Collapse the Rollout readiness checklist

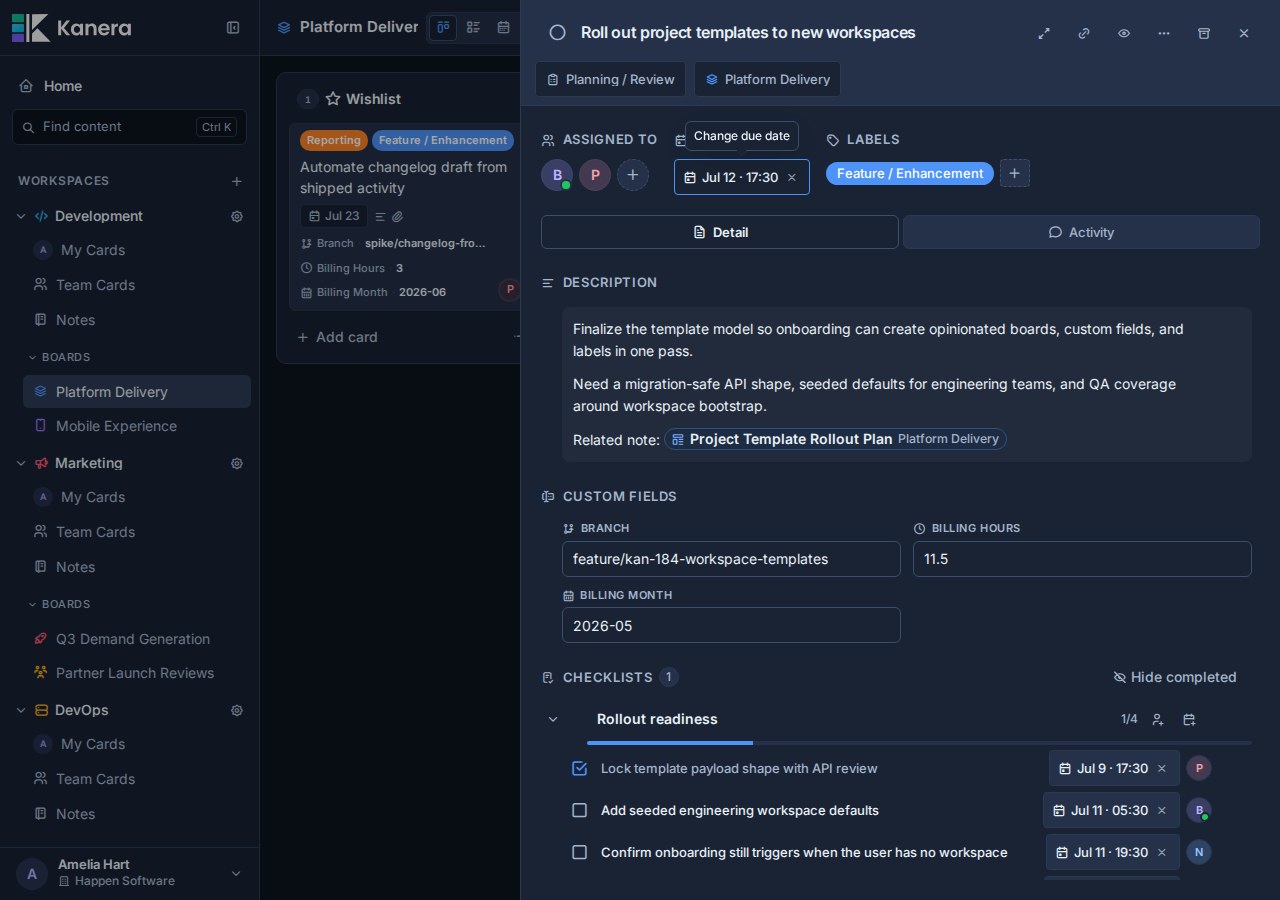553,719
